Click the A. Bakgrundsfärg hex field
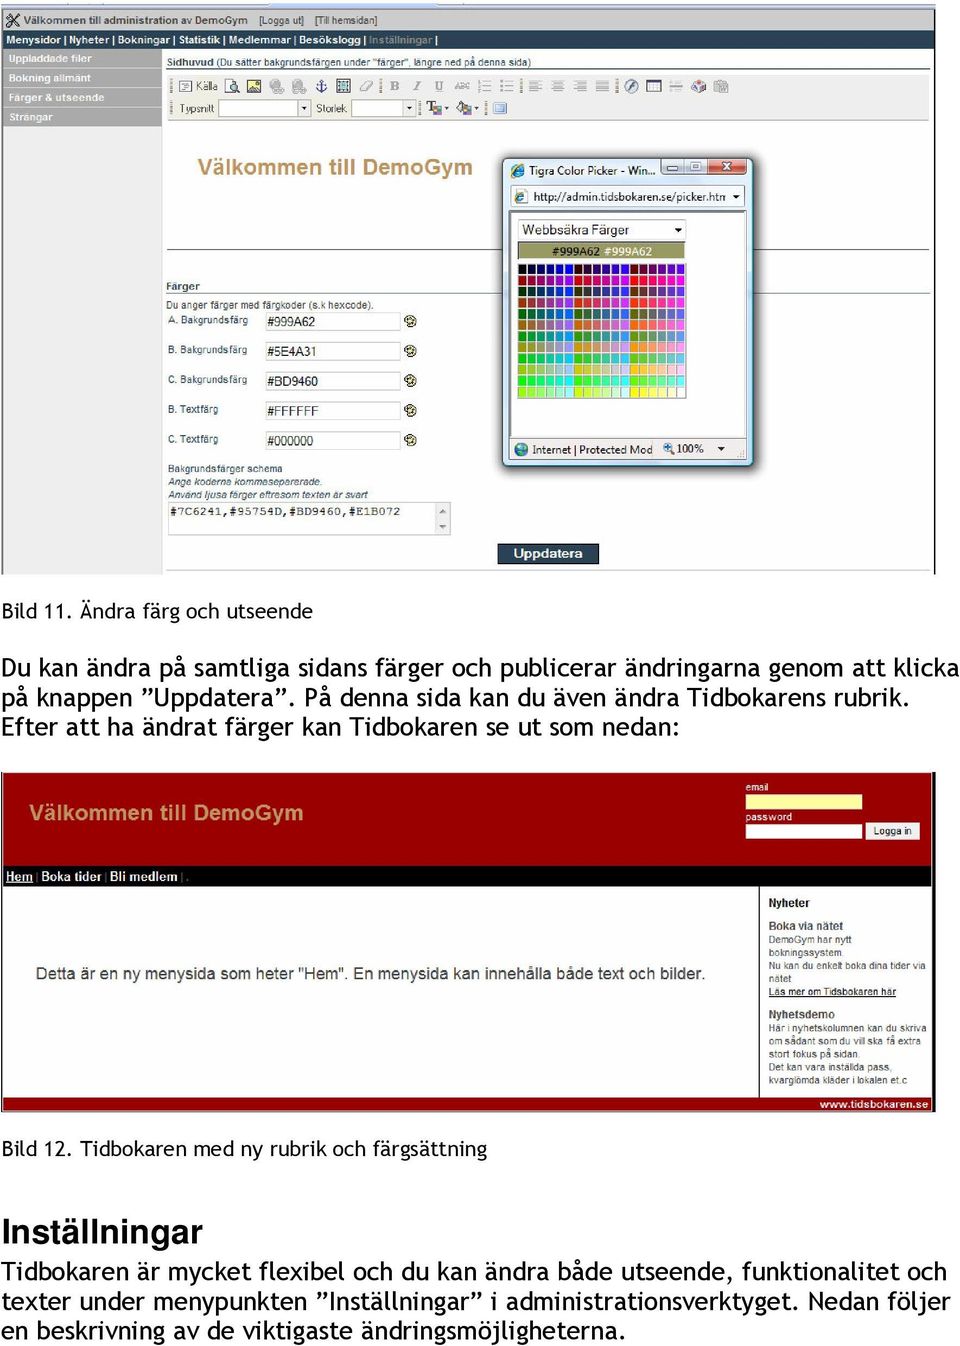960x1346 pixels. click(x=332, y=322)
